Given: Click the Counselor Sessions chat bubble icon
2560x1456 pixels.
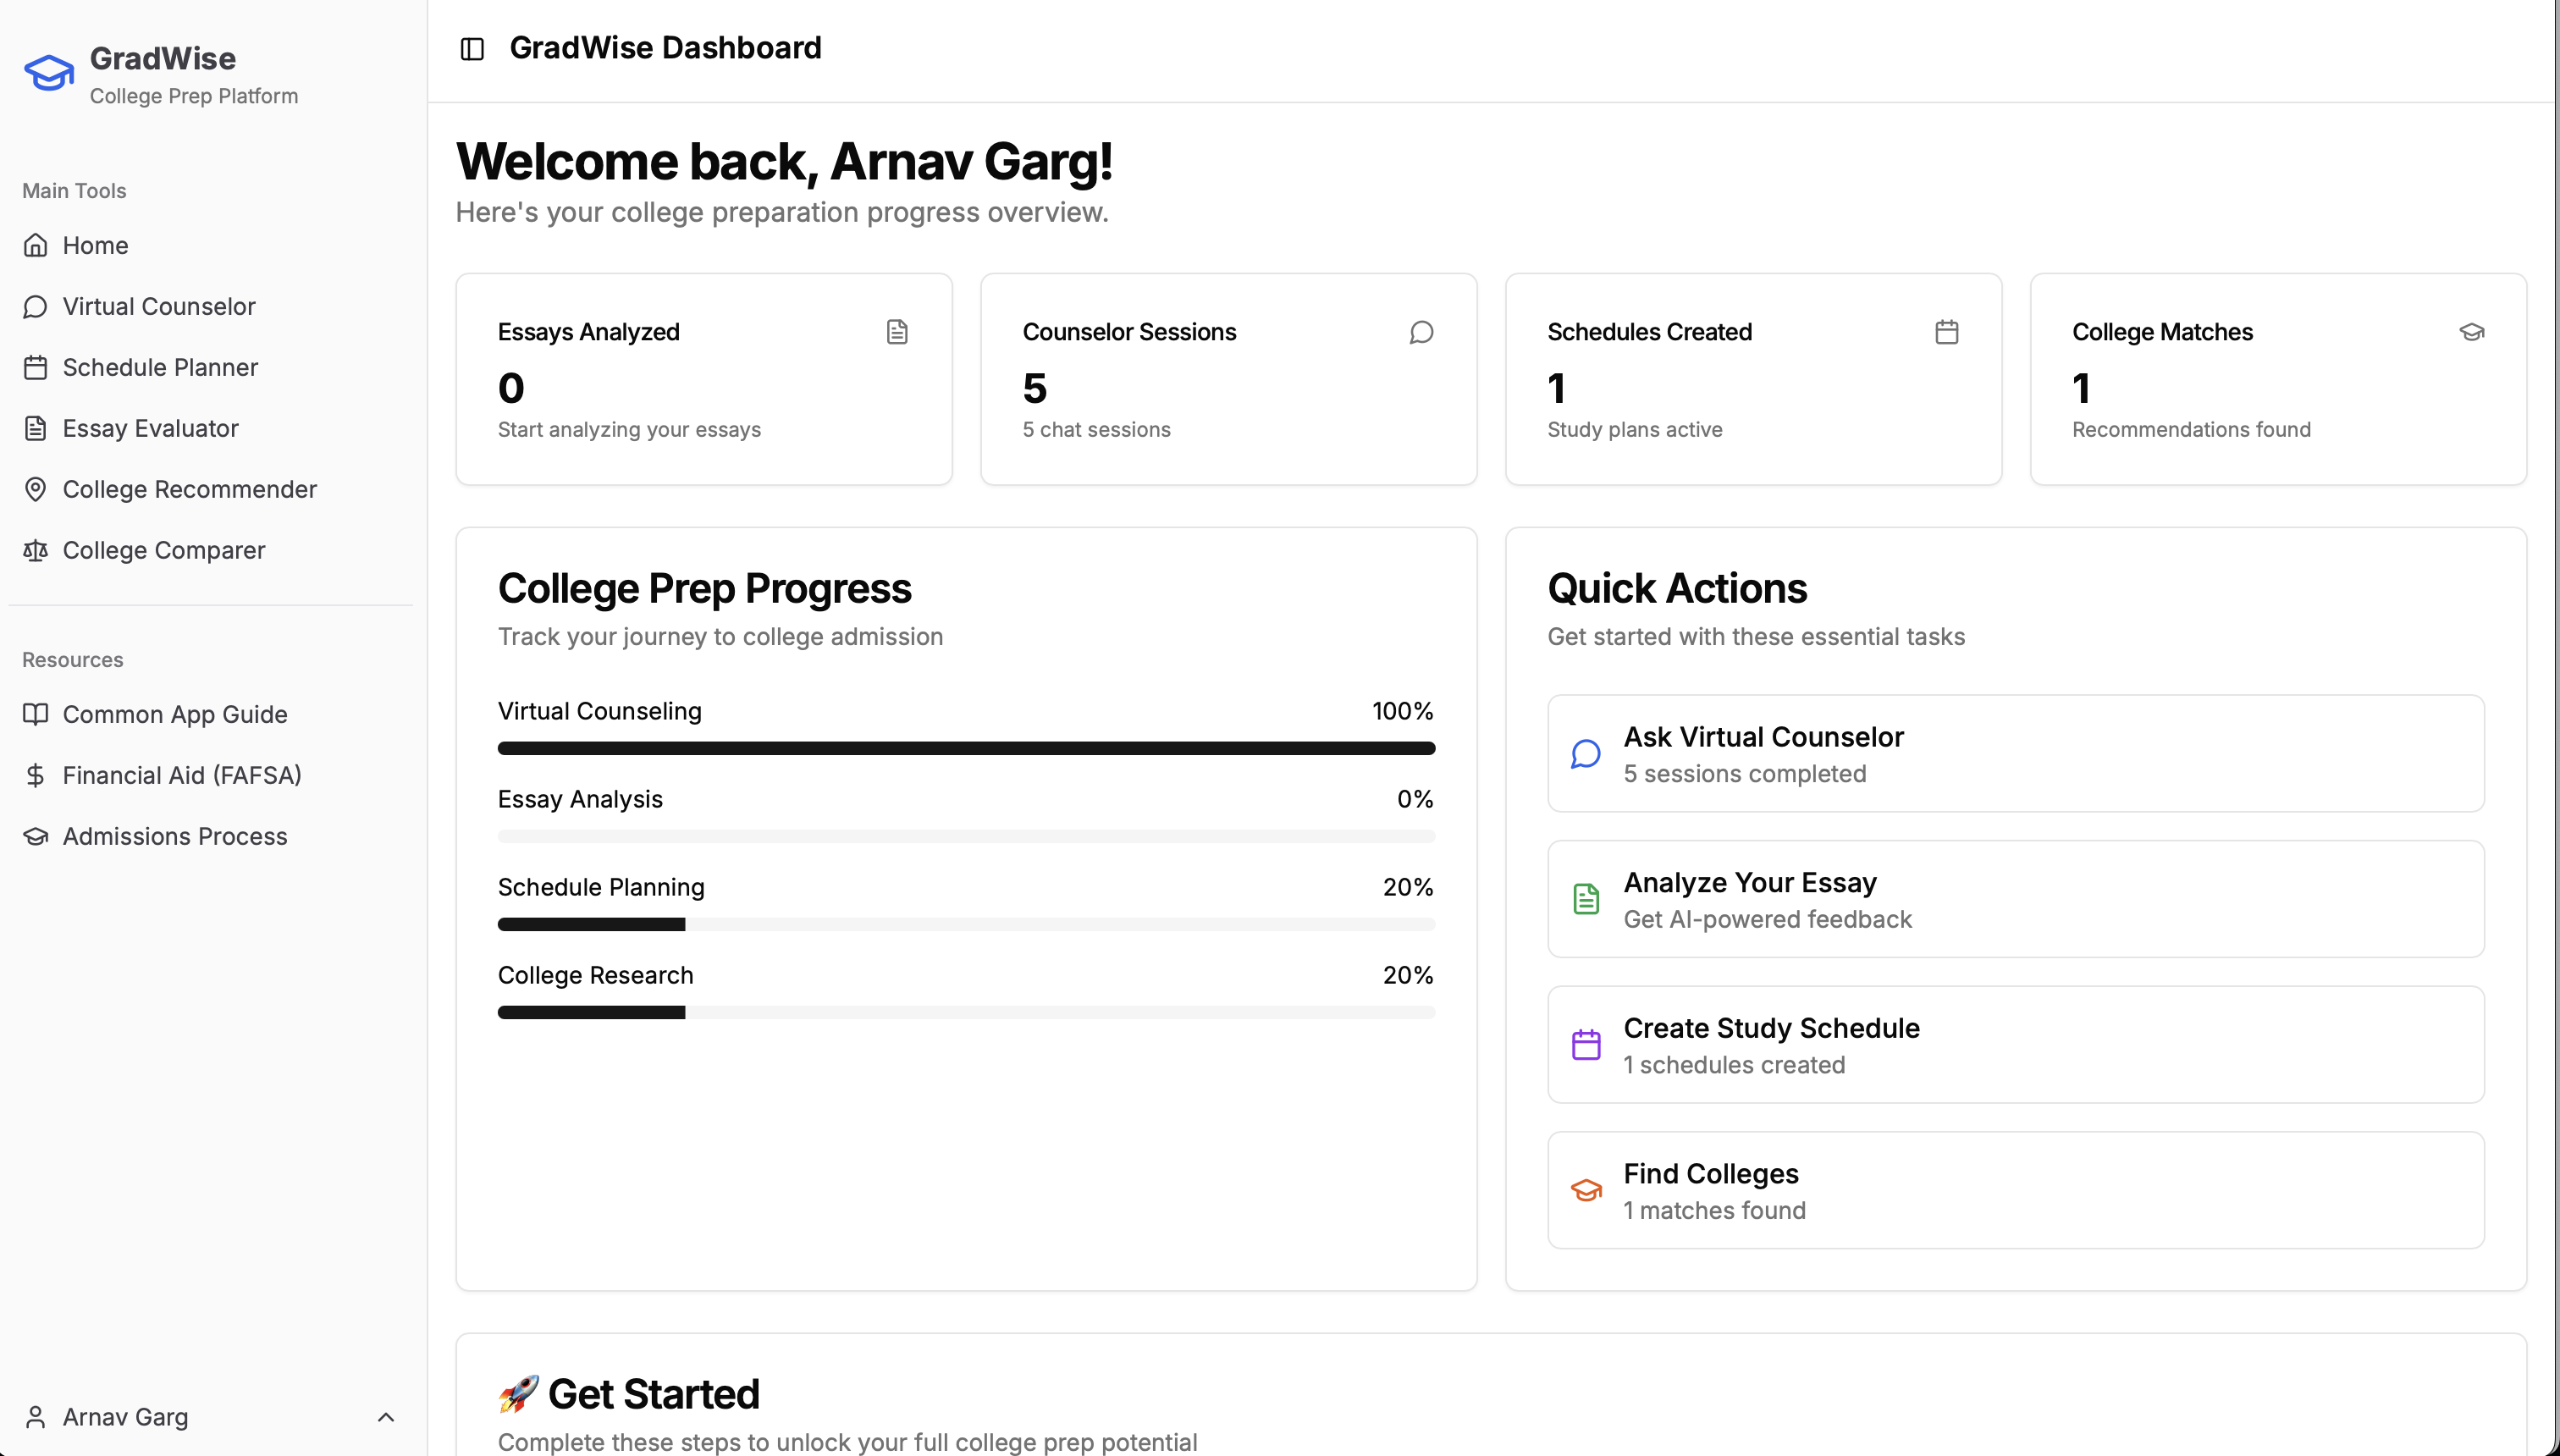Looking at the screenshot, I should 1421,332.
